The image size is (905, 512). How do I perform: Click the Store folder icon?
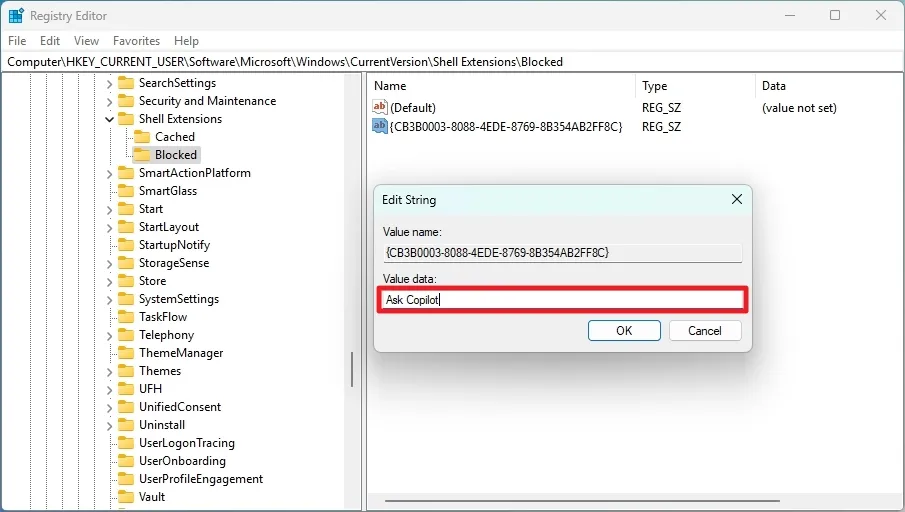pyautogui.click(x=126, y=281)
